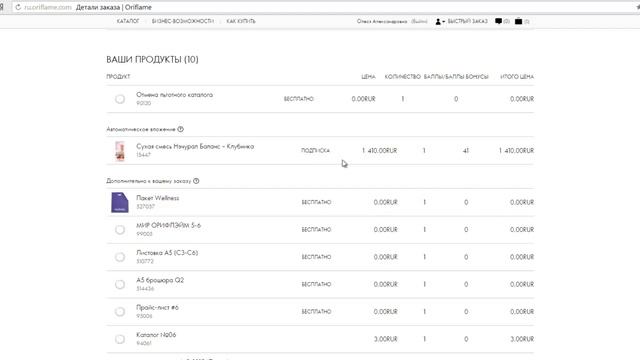Click placeholder circle icon for Прайс-лист #6
The image size is (640, 360).
pos(120,312)
